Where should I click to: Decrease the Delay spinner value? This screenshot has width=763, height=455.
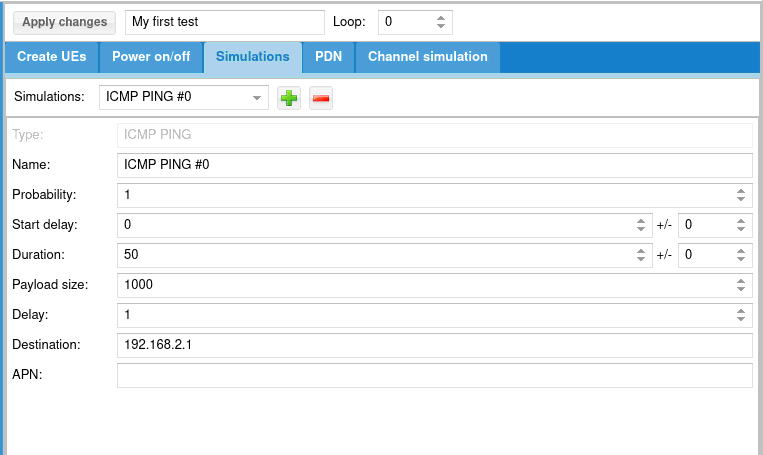click(x=741, y=320)
